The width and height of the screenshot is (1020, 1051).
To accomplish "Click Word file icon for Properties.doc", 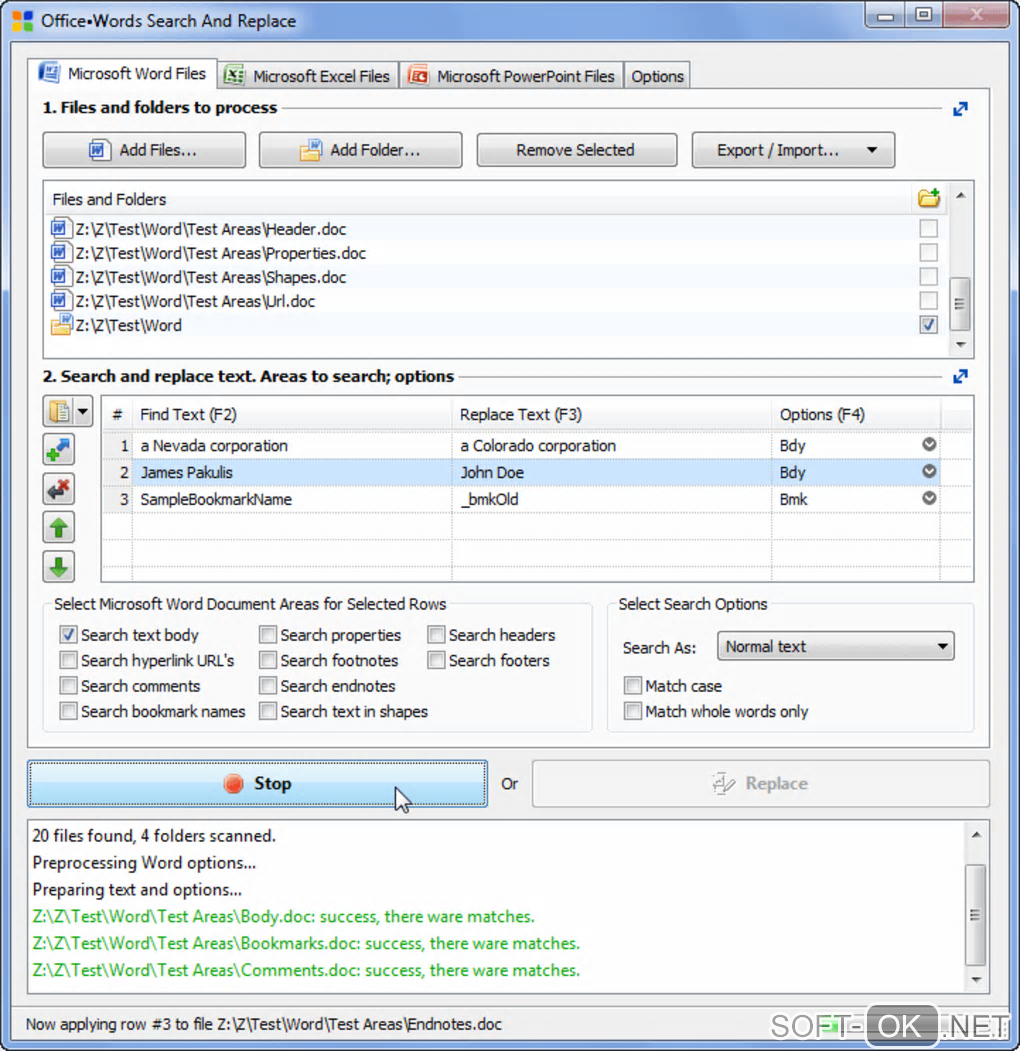I will tap(59, 253).
